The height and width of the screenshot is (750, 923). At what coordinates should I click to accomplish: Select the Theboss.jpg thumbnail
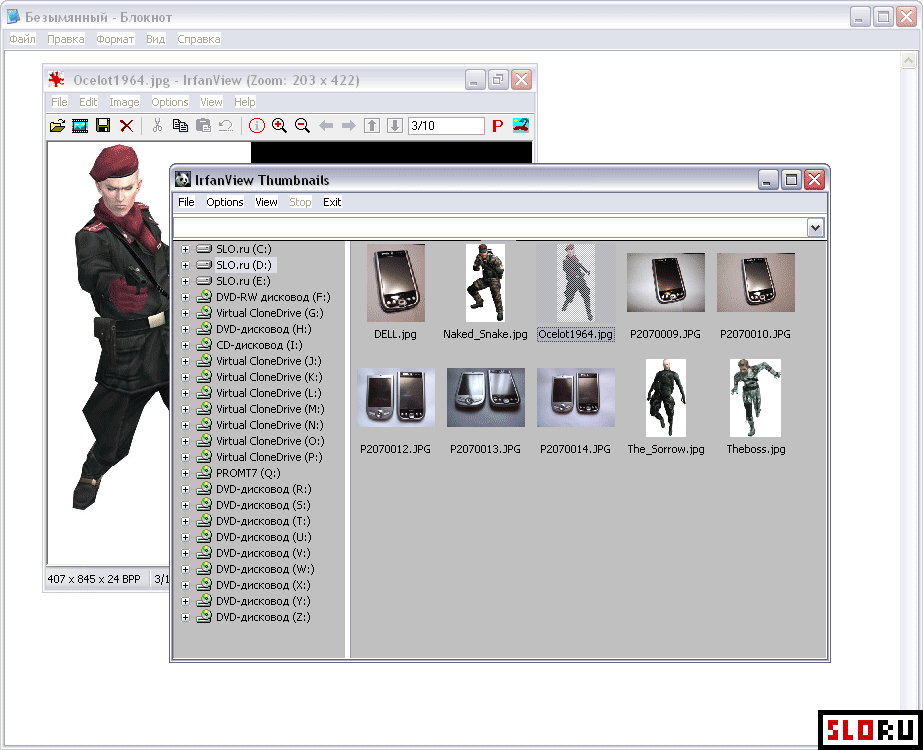click(755, 398)
